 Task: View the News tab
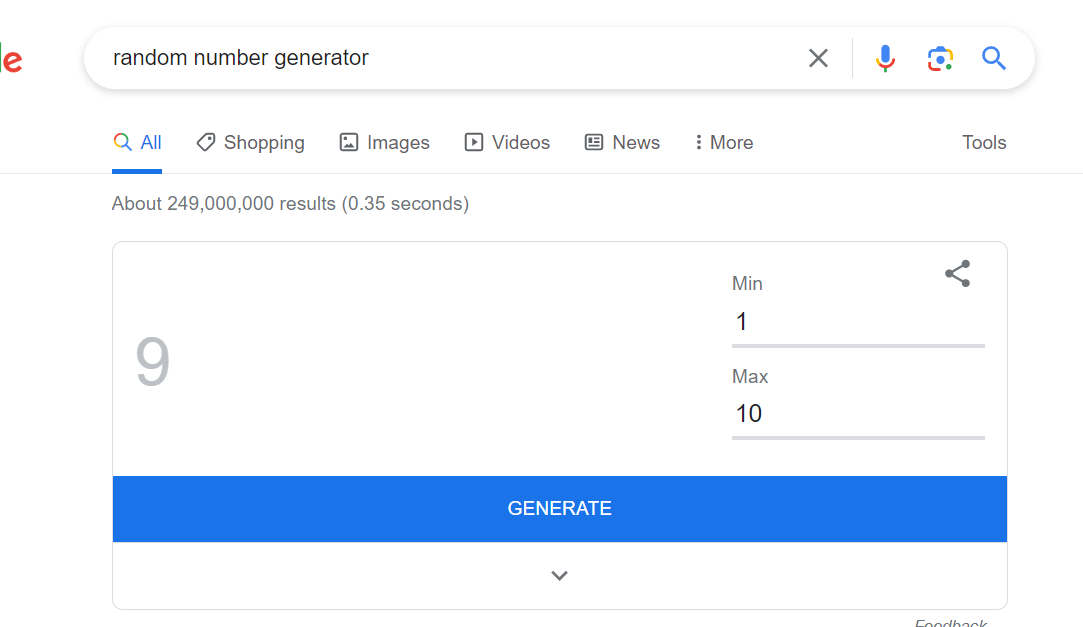[622, 142]
